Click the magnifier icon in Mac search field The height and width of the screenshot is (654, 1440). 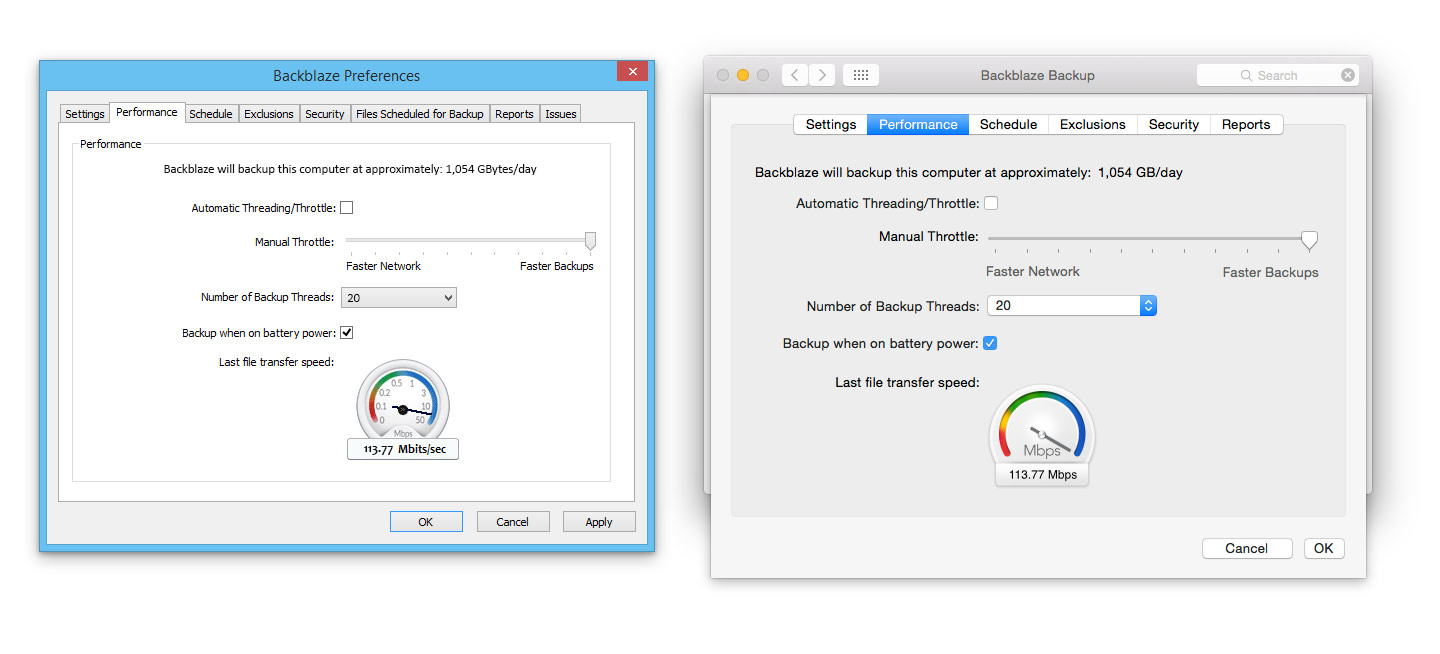(x=1246, y=75)
